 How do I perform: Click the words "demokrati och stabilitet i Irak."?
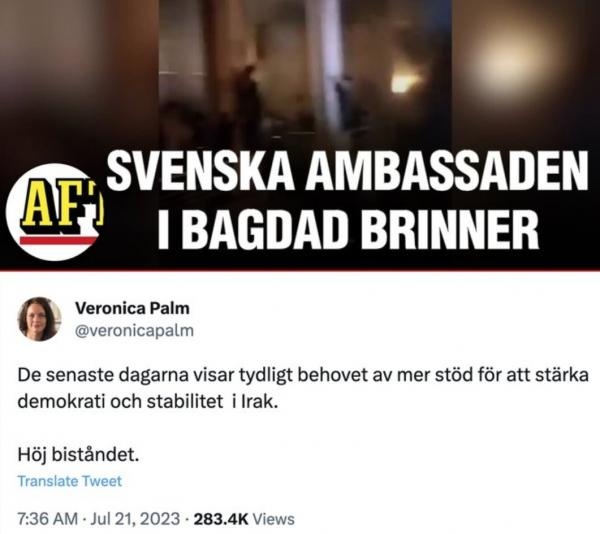click(x=148, y=402)
